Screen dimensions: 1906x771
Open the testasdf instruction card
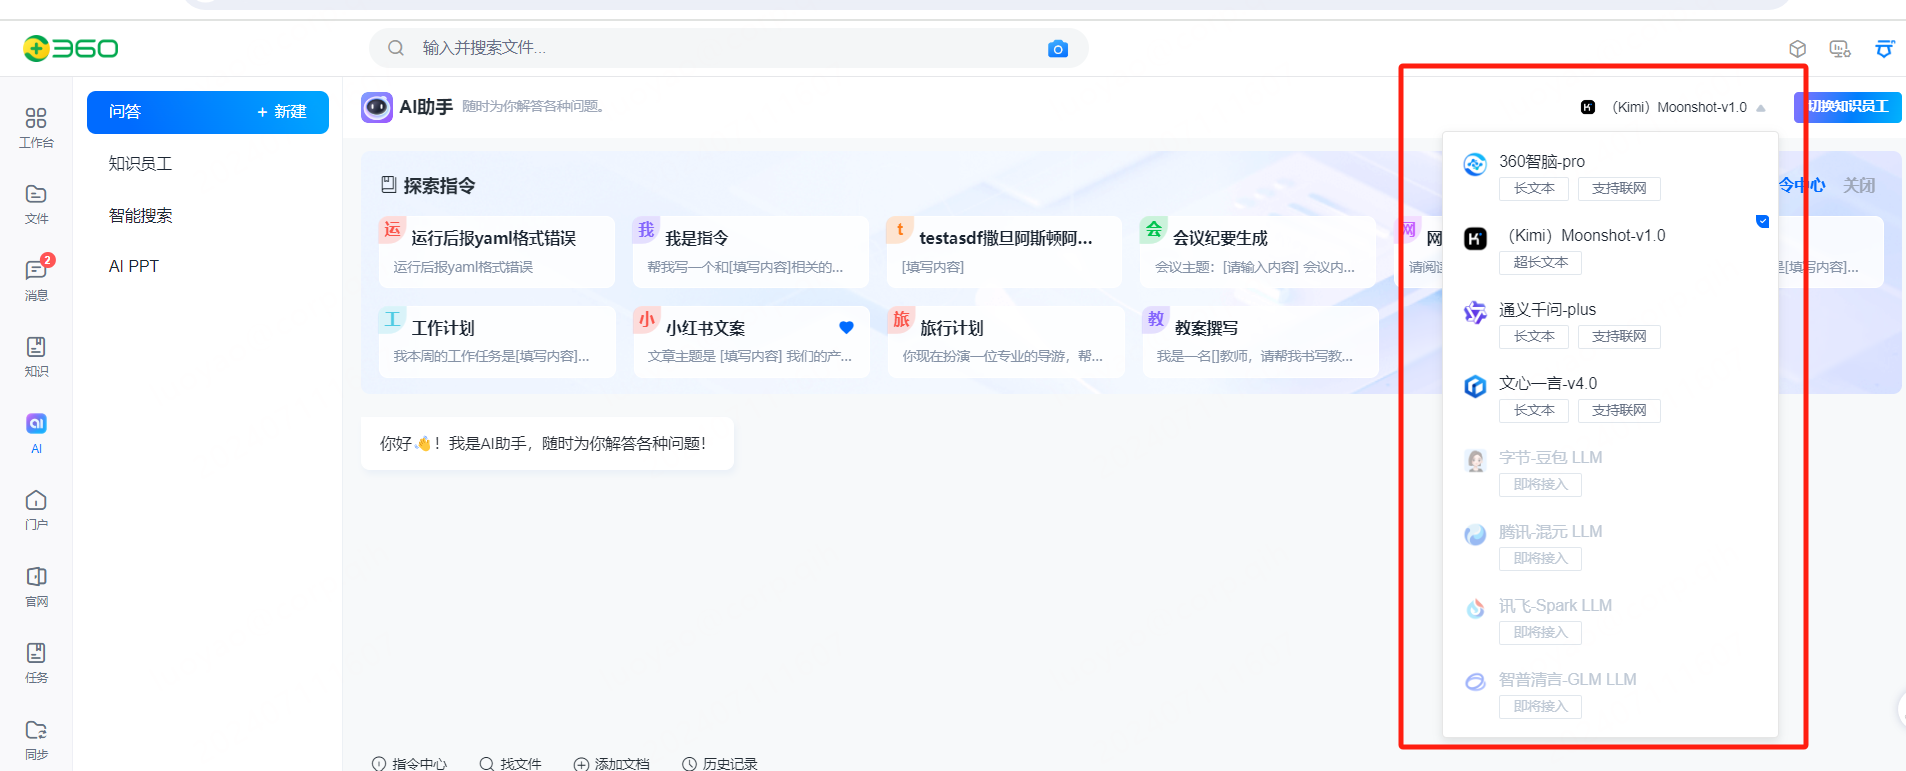coord(1004,252)
